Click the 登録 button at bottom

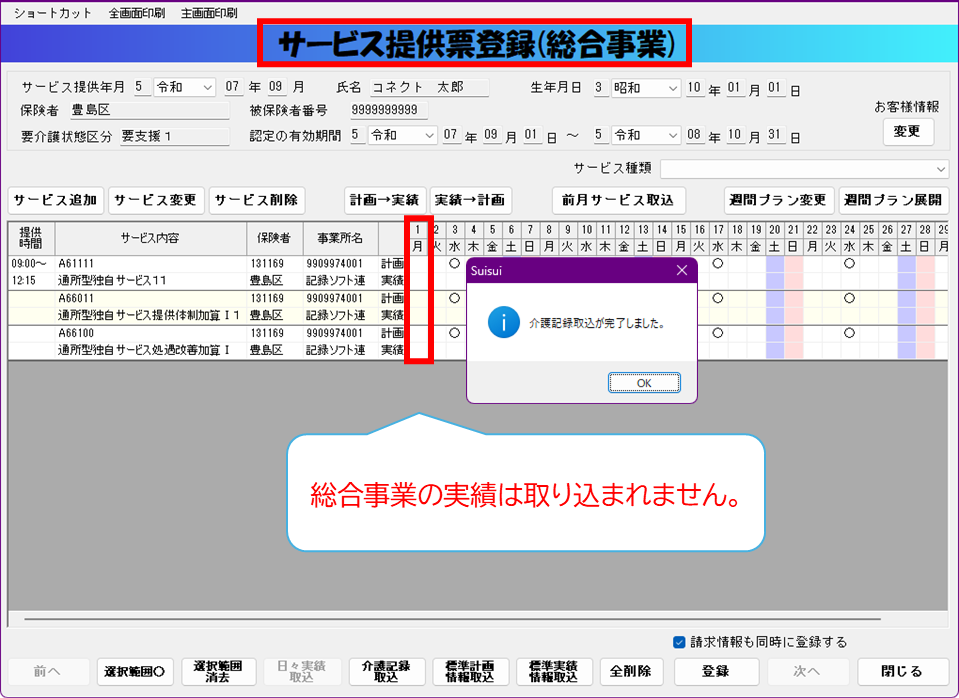click(x=714, y=671)
